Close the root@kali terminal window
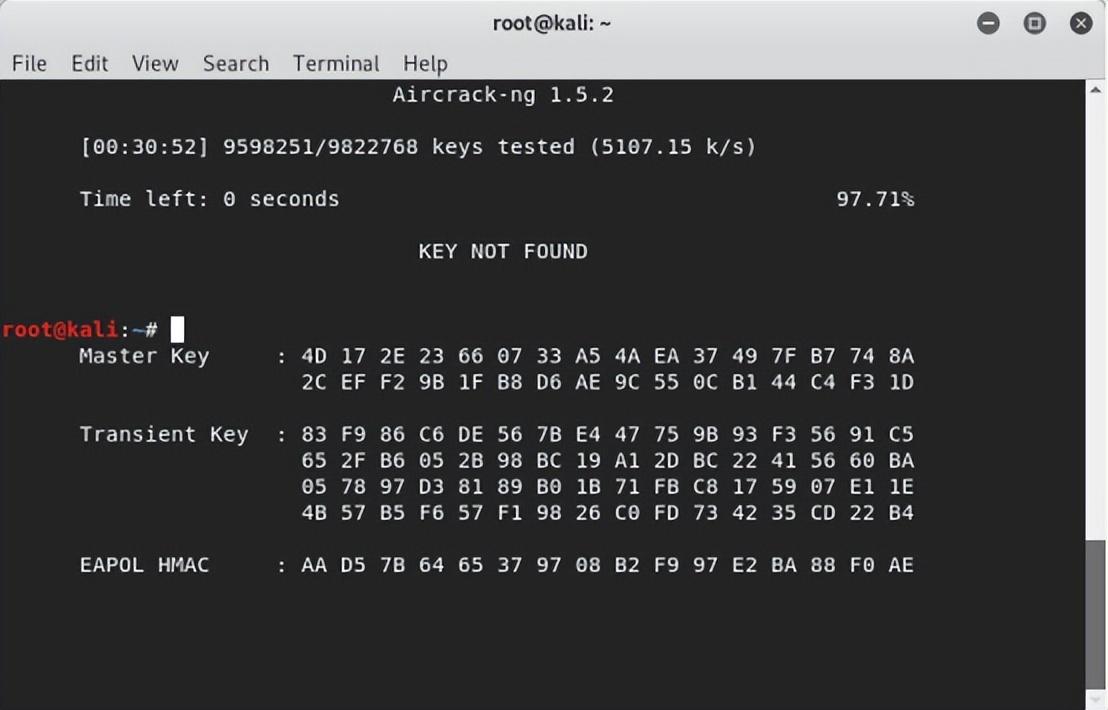The width and height of the screenshot is (1108, 710). [1080, 23]
